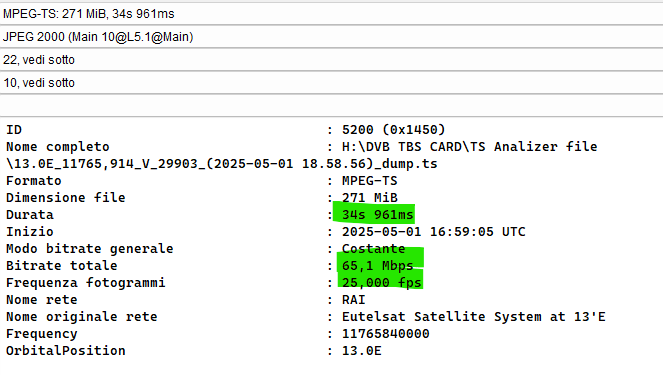Click the 'OrbitalPosition' label
This screenshot has width=663, height=375.
66,350
